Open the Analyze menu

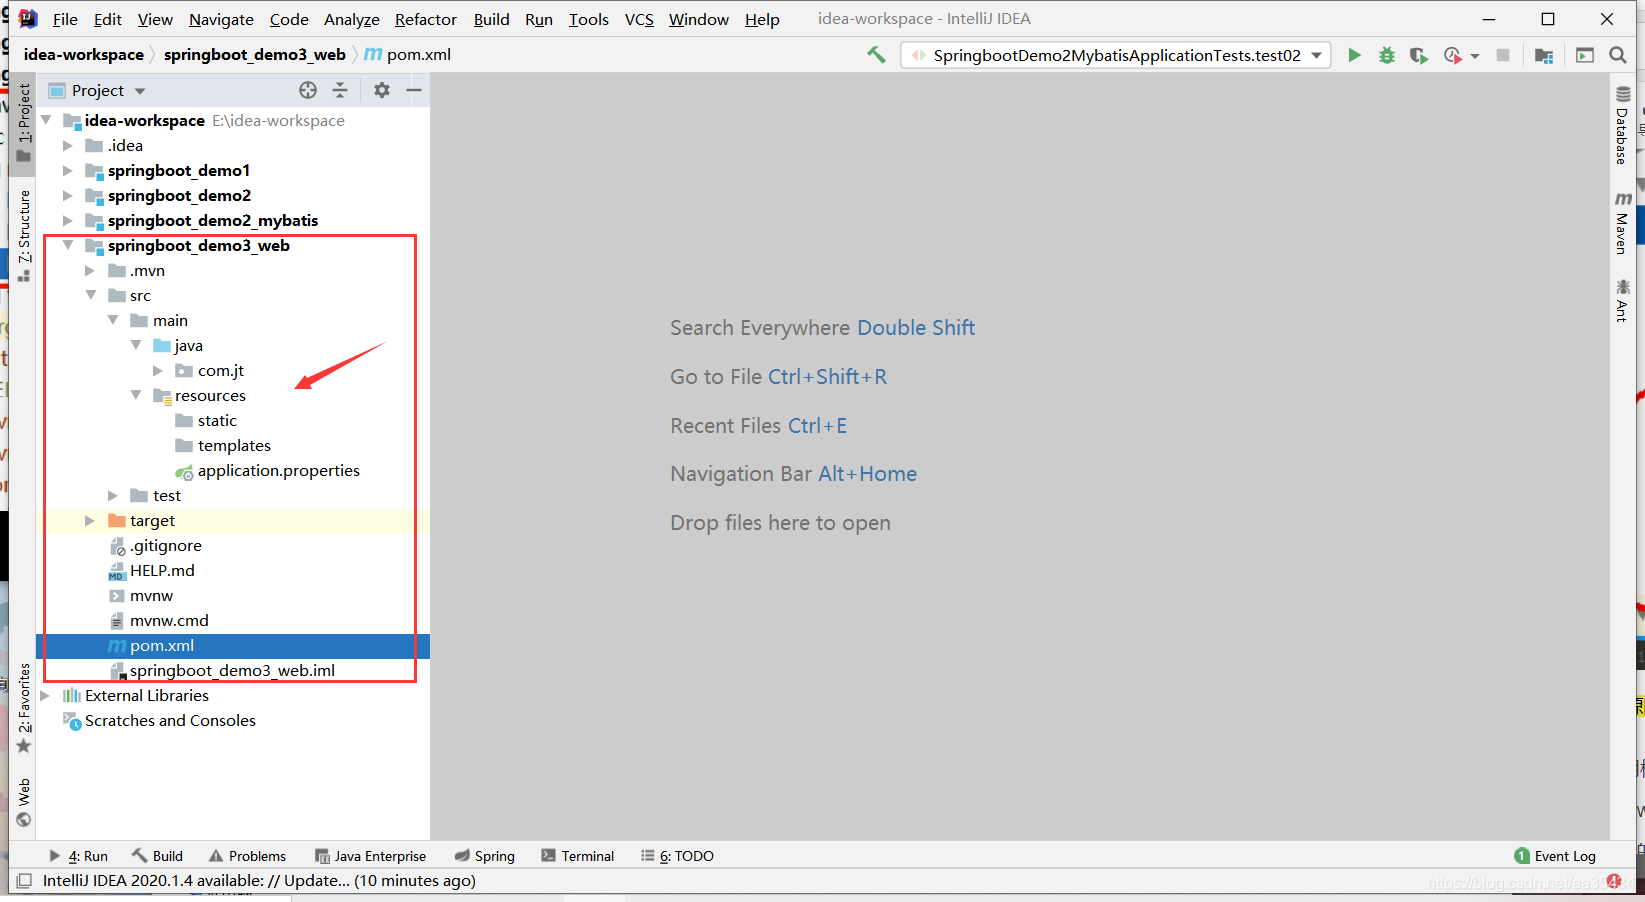tap(351, 19)
